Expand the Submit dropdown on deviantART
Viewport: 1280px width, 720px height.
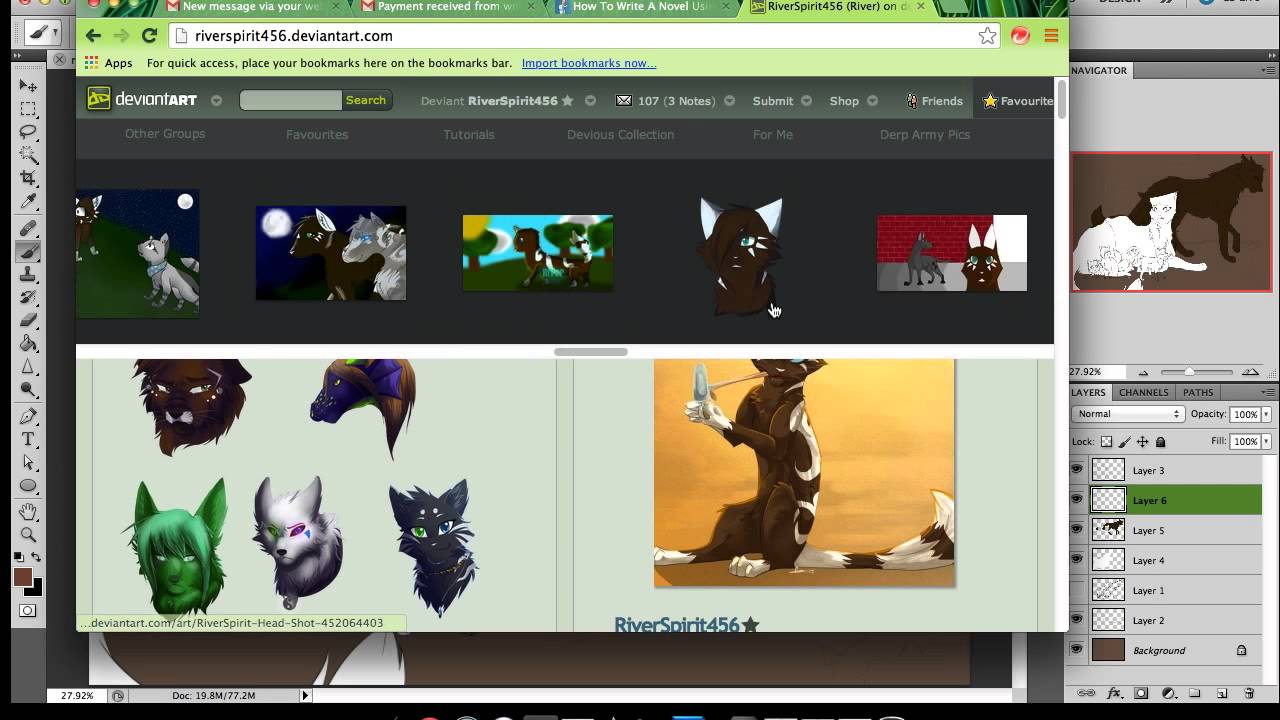[x=806, y=101]
